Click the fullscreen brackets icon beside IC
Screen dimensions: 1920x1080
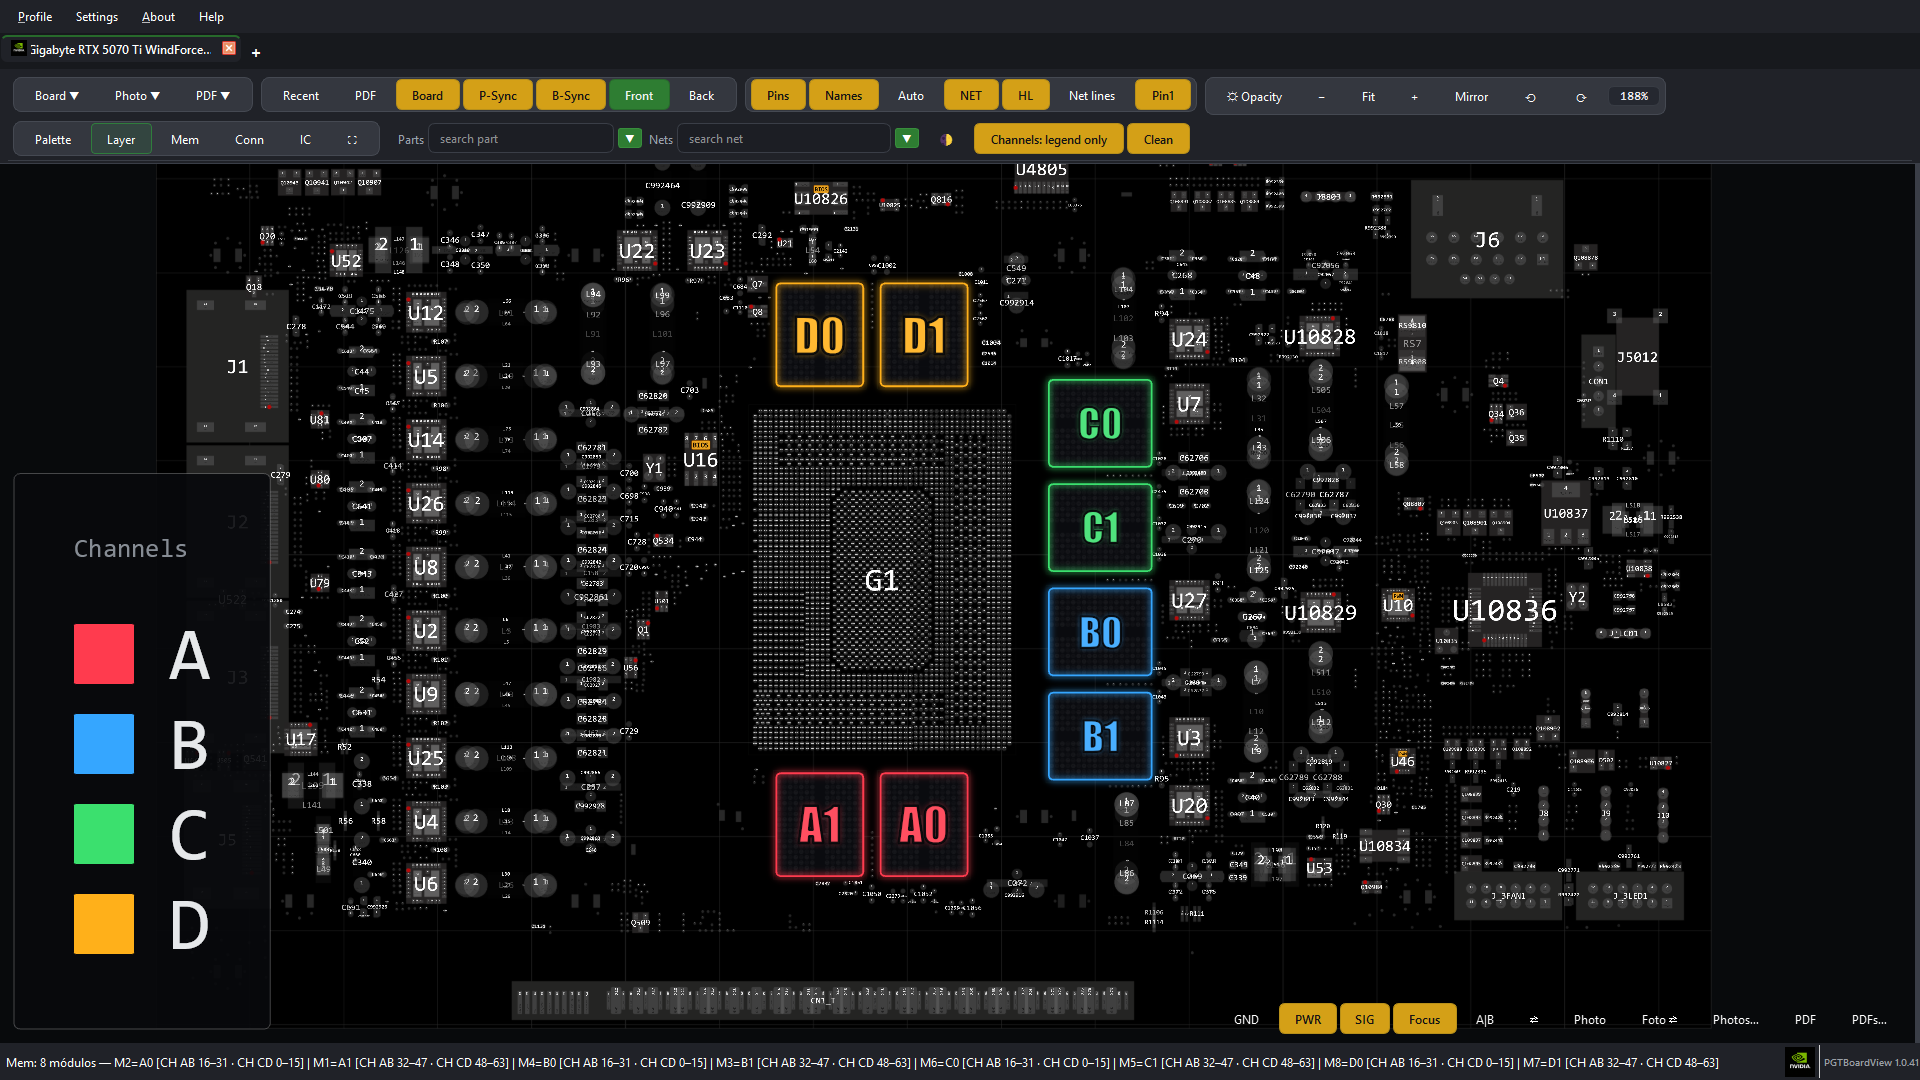[x=352, y=140]
